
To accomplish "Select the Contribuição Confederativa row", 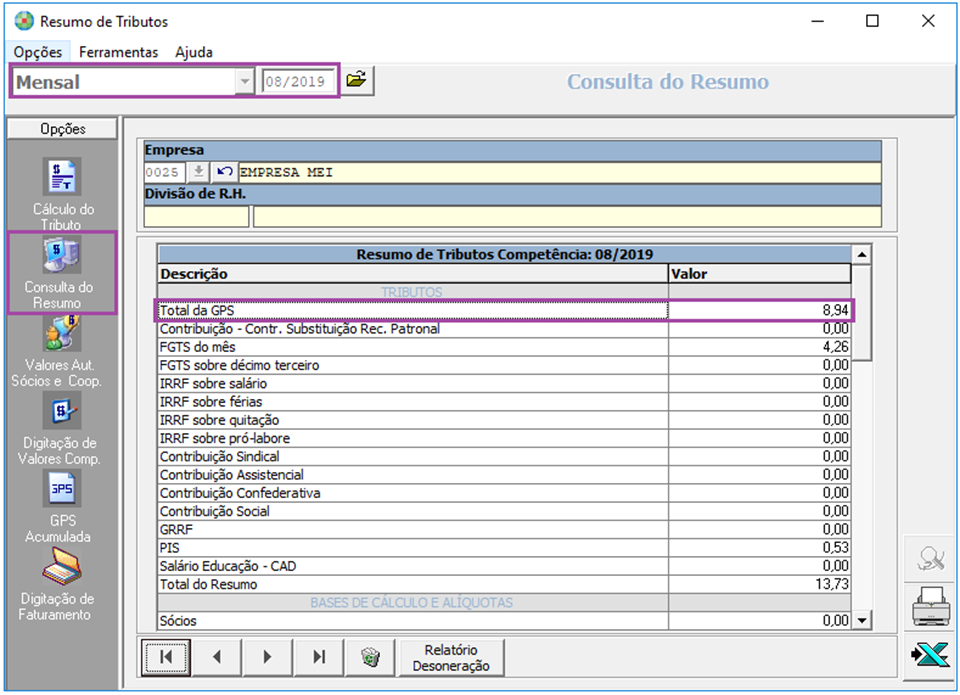I will 504,493.
